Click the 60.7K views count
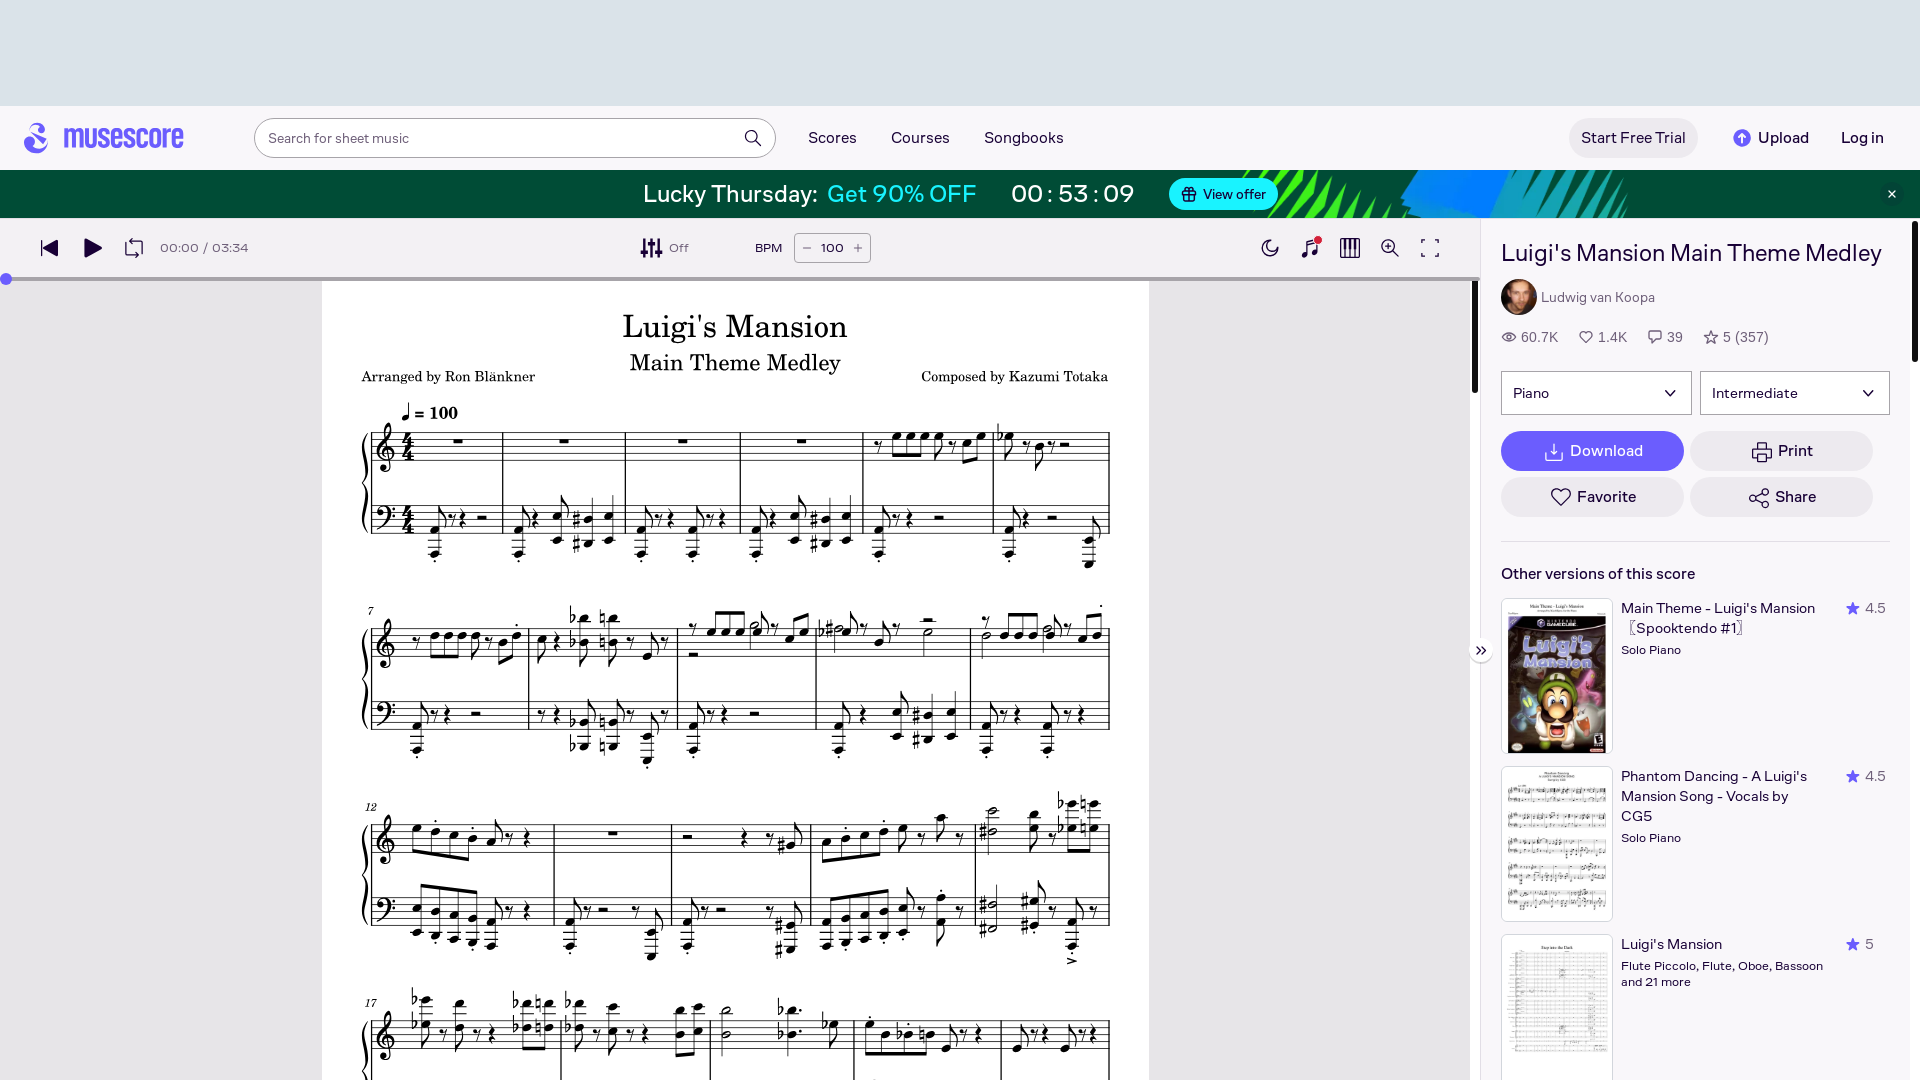Screen dimensions: 1920x1080 coord(1530,337)
